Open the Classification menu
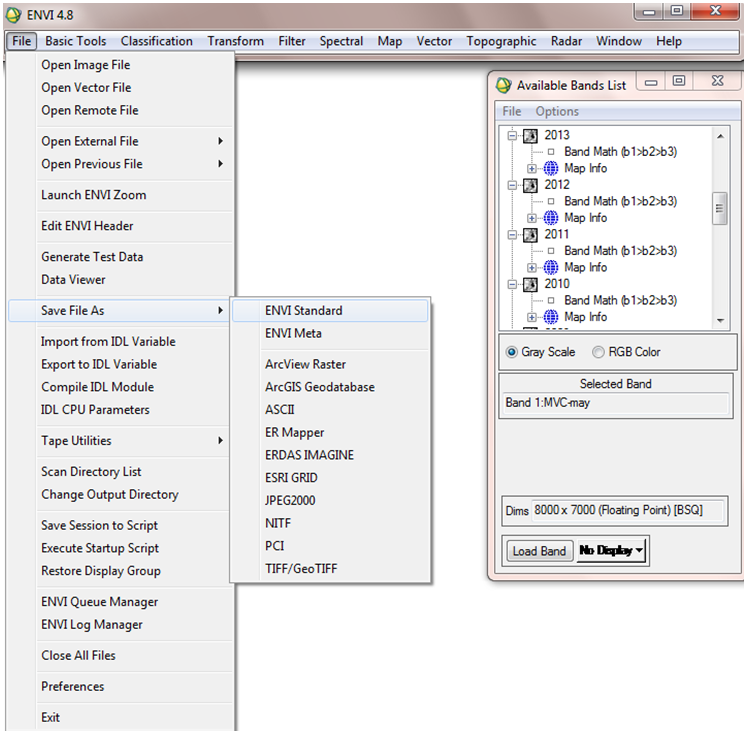This screenshot has width=745, height=732. click(x=157, y=41)
